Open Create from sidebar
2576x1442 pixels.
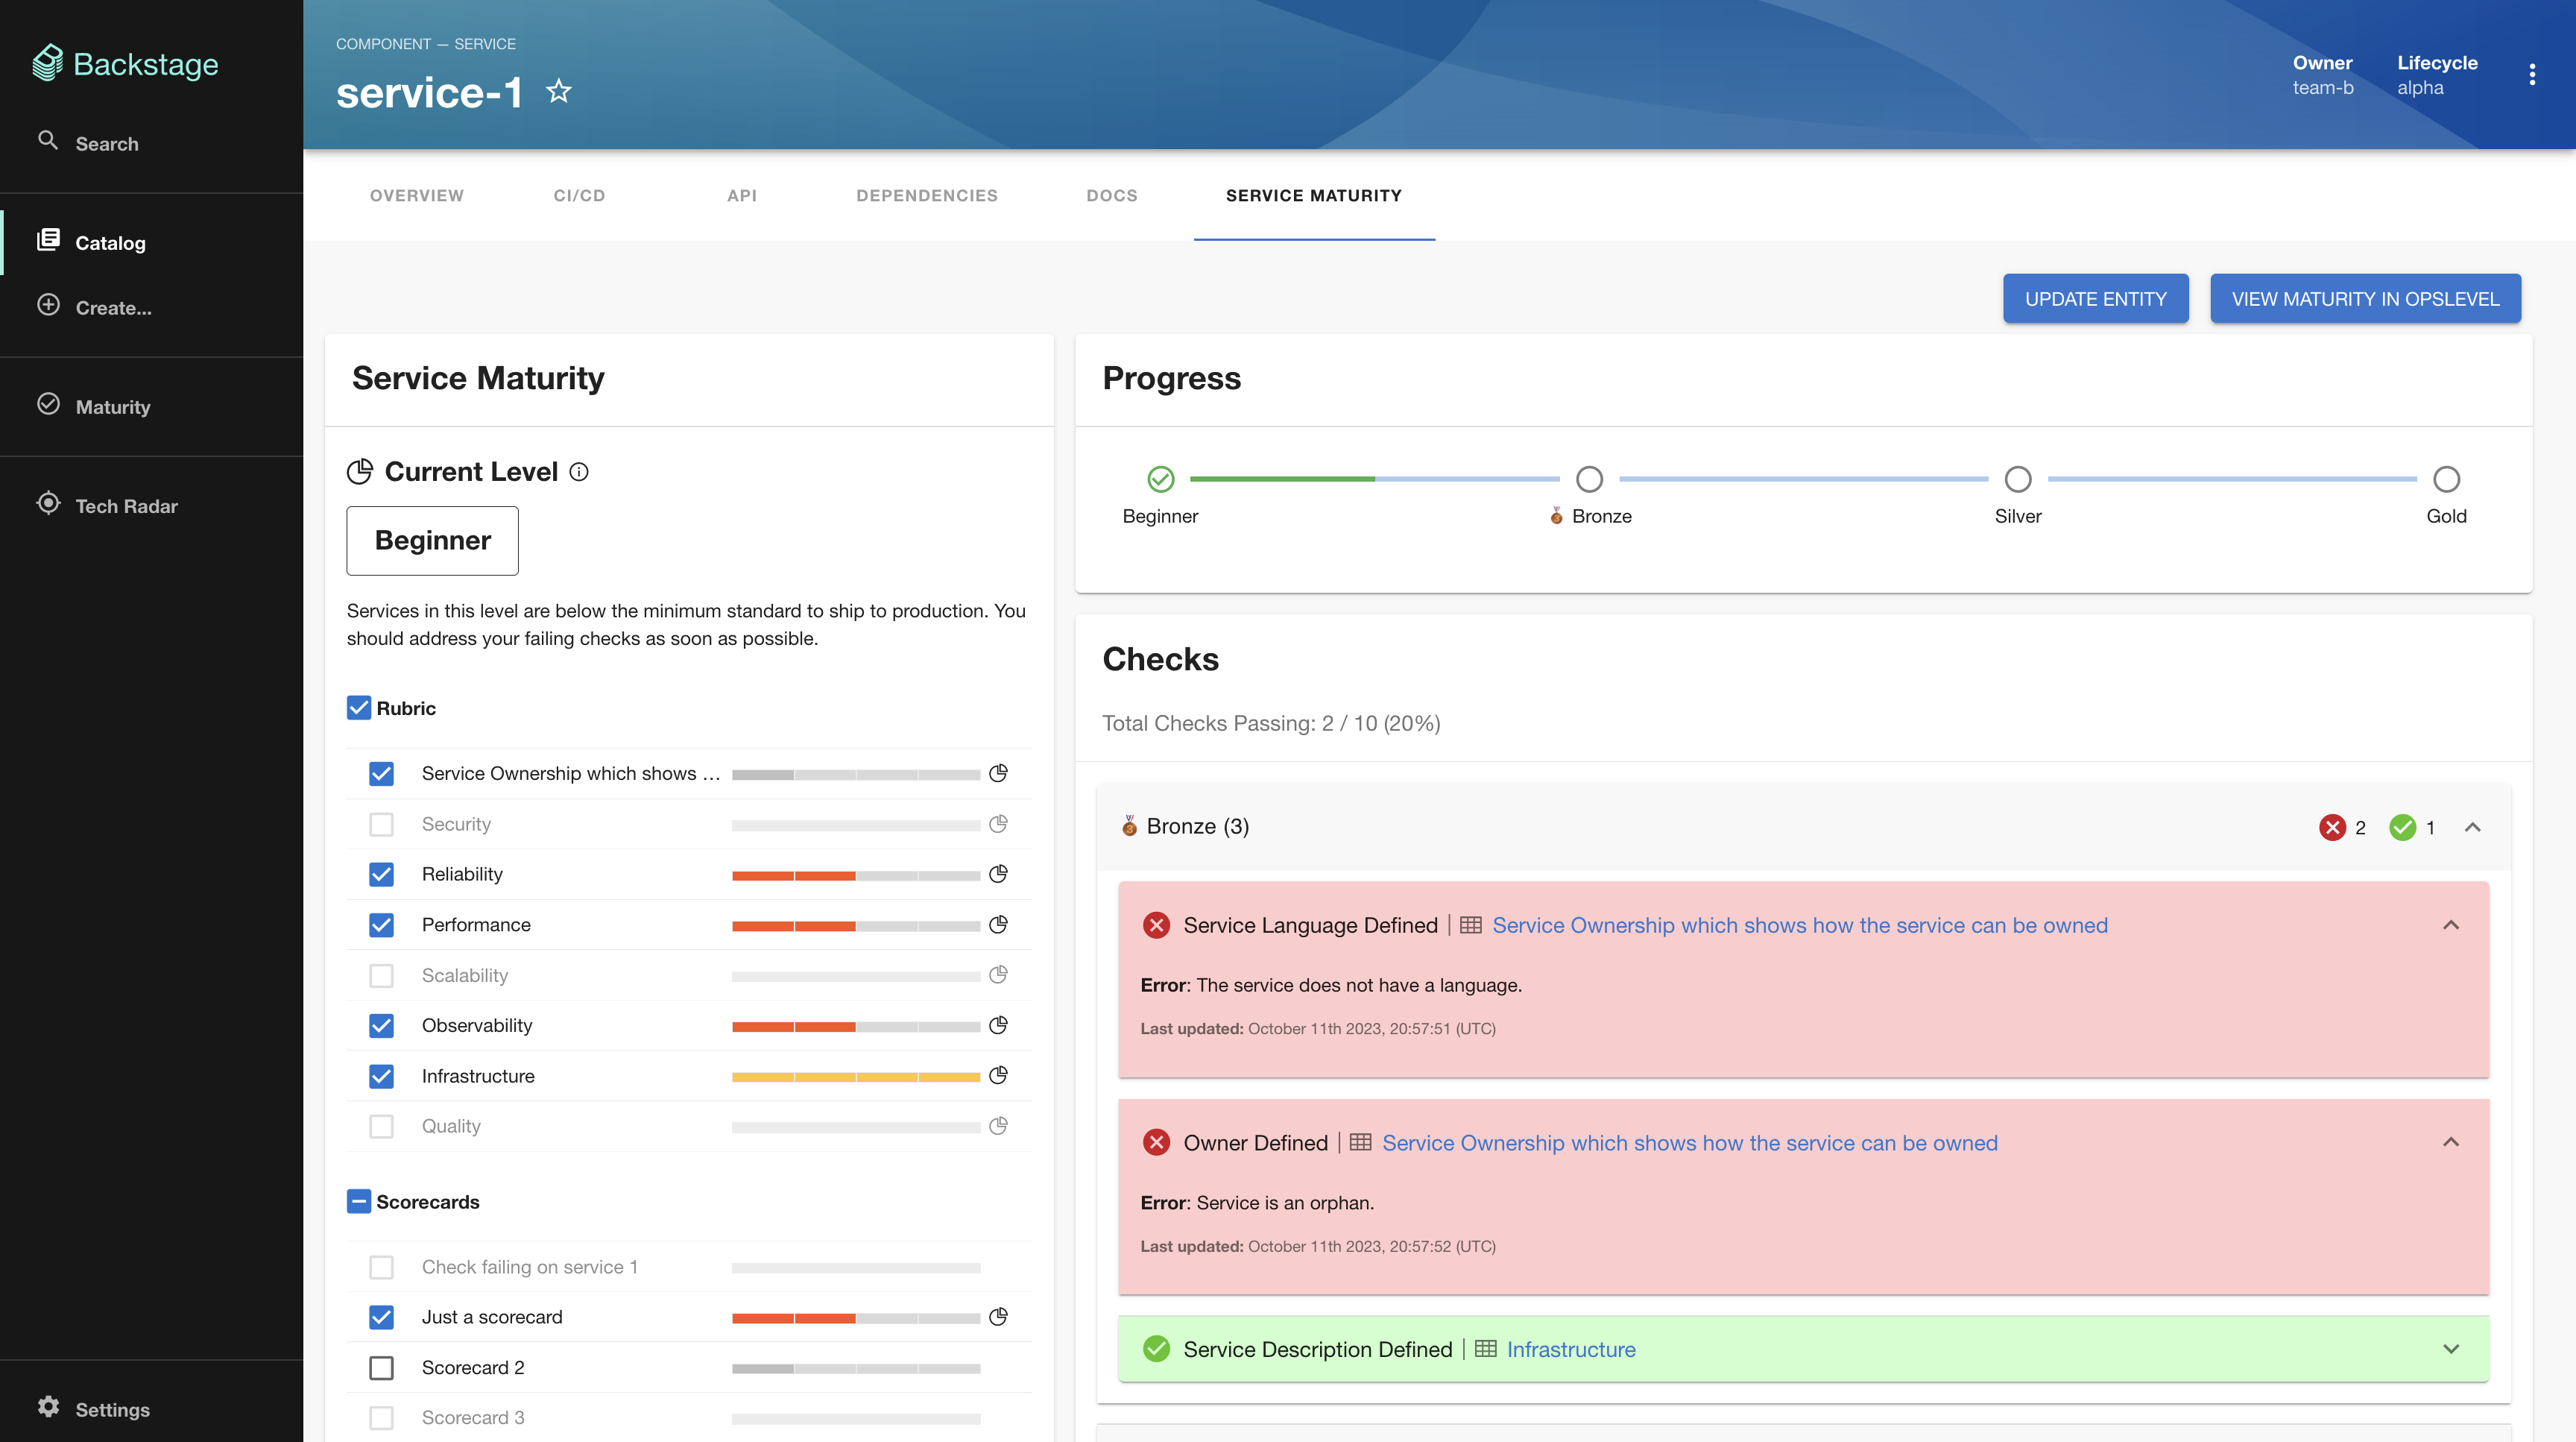tap(113, 308)
